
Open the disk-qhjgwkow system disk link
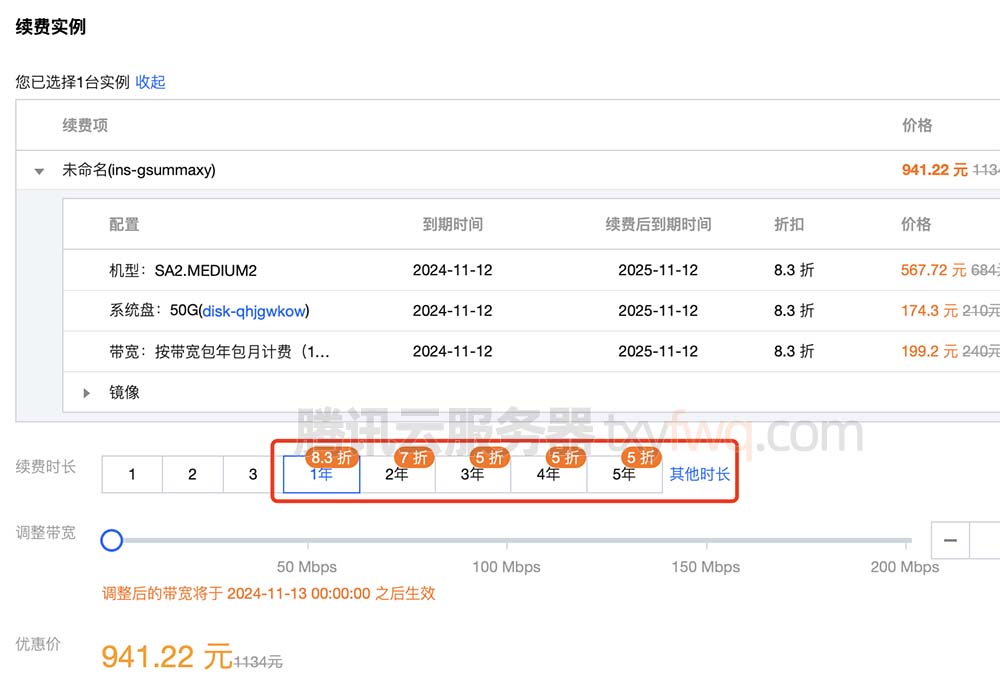pyautogui.click(x=254, y=311)
